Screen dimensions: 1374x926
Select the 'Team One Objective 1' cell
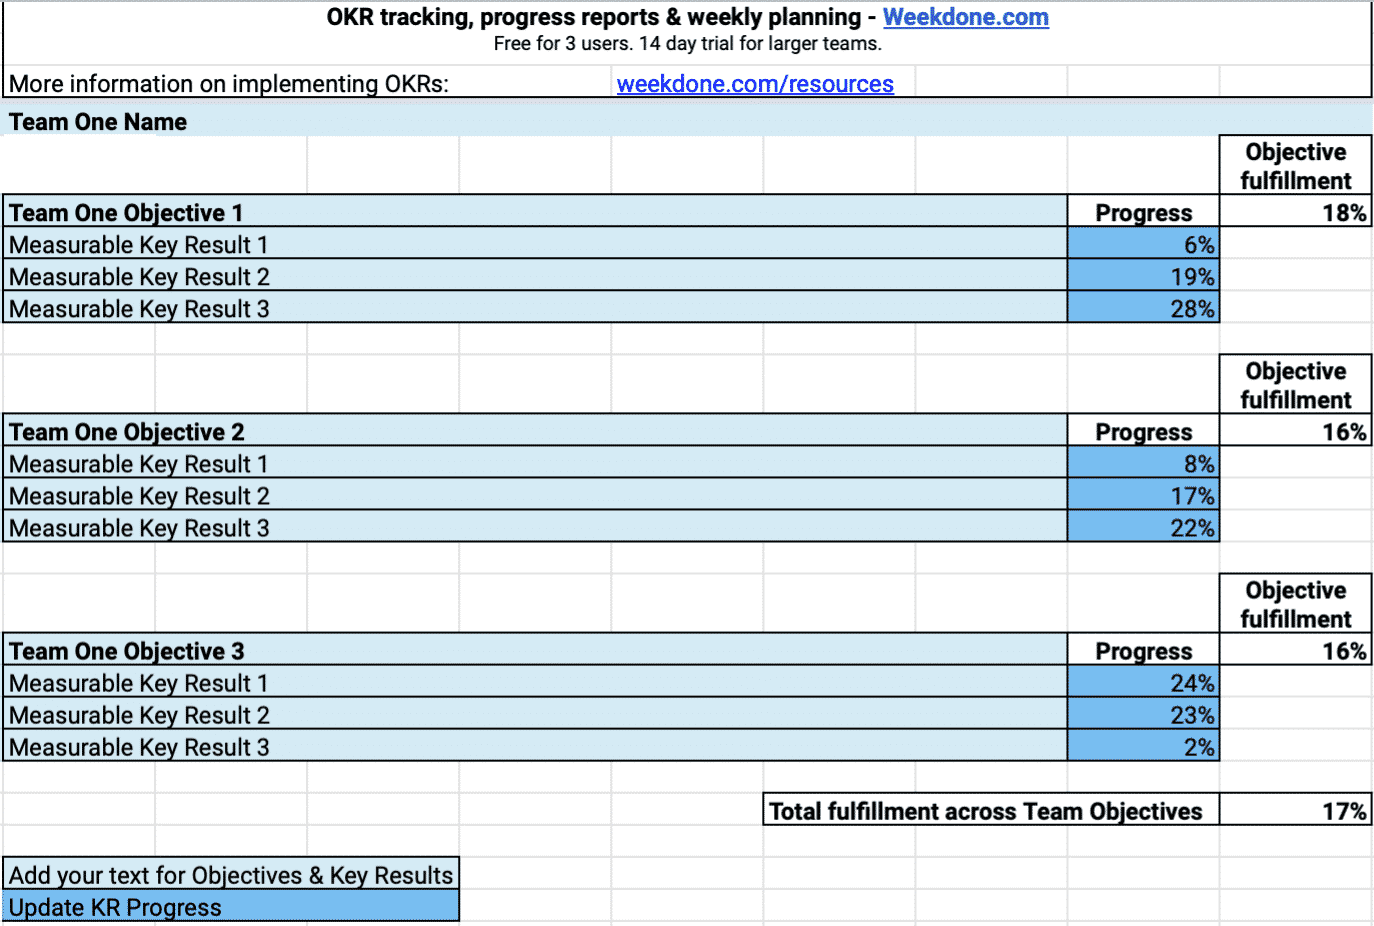536,212
